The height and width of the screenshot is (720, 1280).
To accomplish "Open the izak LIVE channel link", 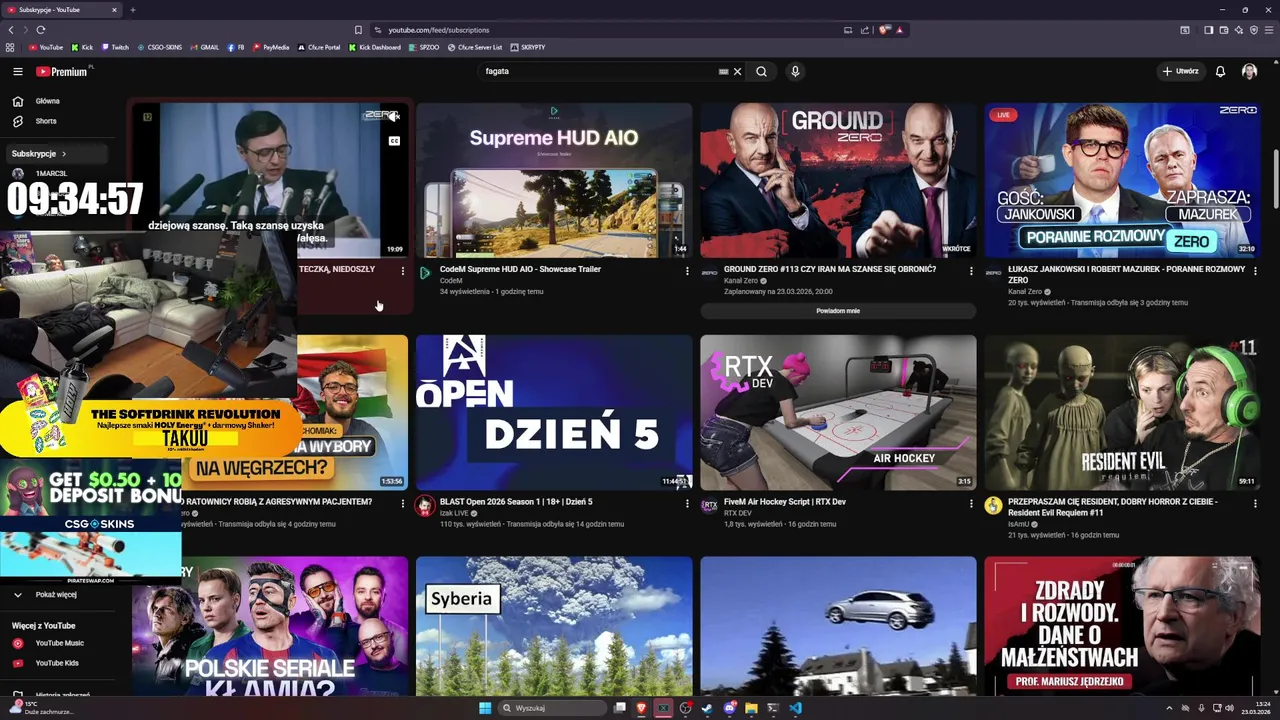I will tap(455, 513).
